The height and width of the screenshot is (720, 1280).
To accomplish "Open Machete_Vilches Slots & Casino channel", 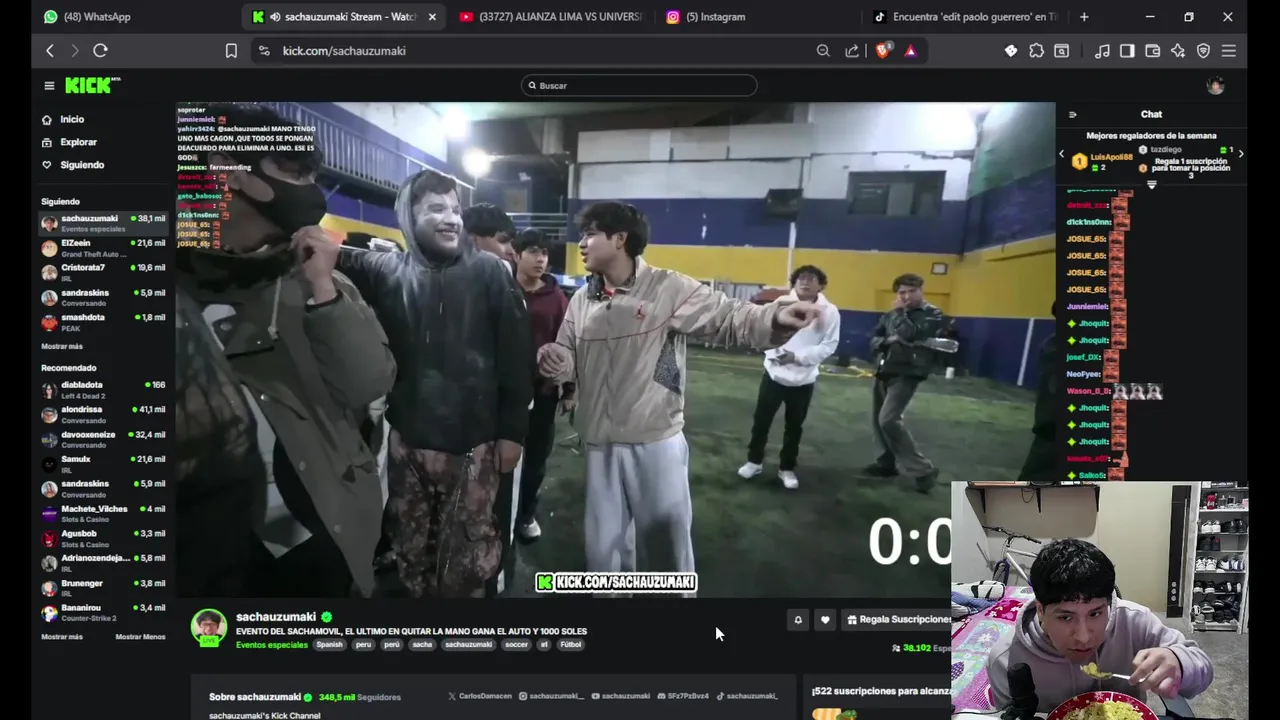I will tap(103, 513).
